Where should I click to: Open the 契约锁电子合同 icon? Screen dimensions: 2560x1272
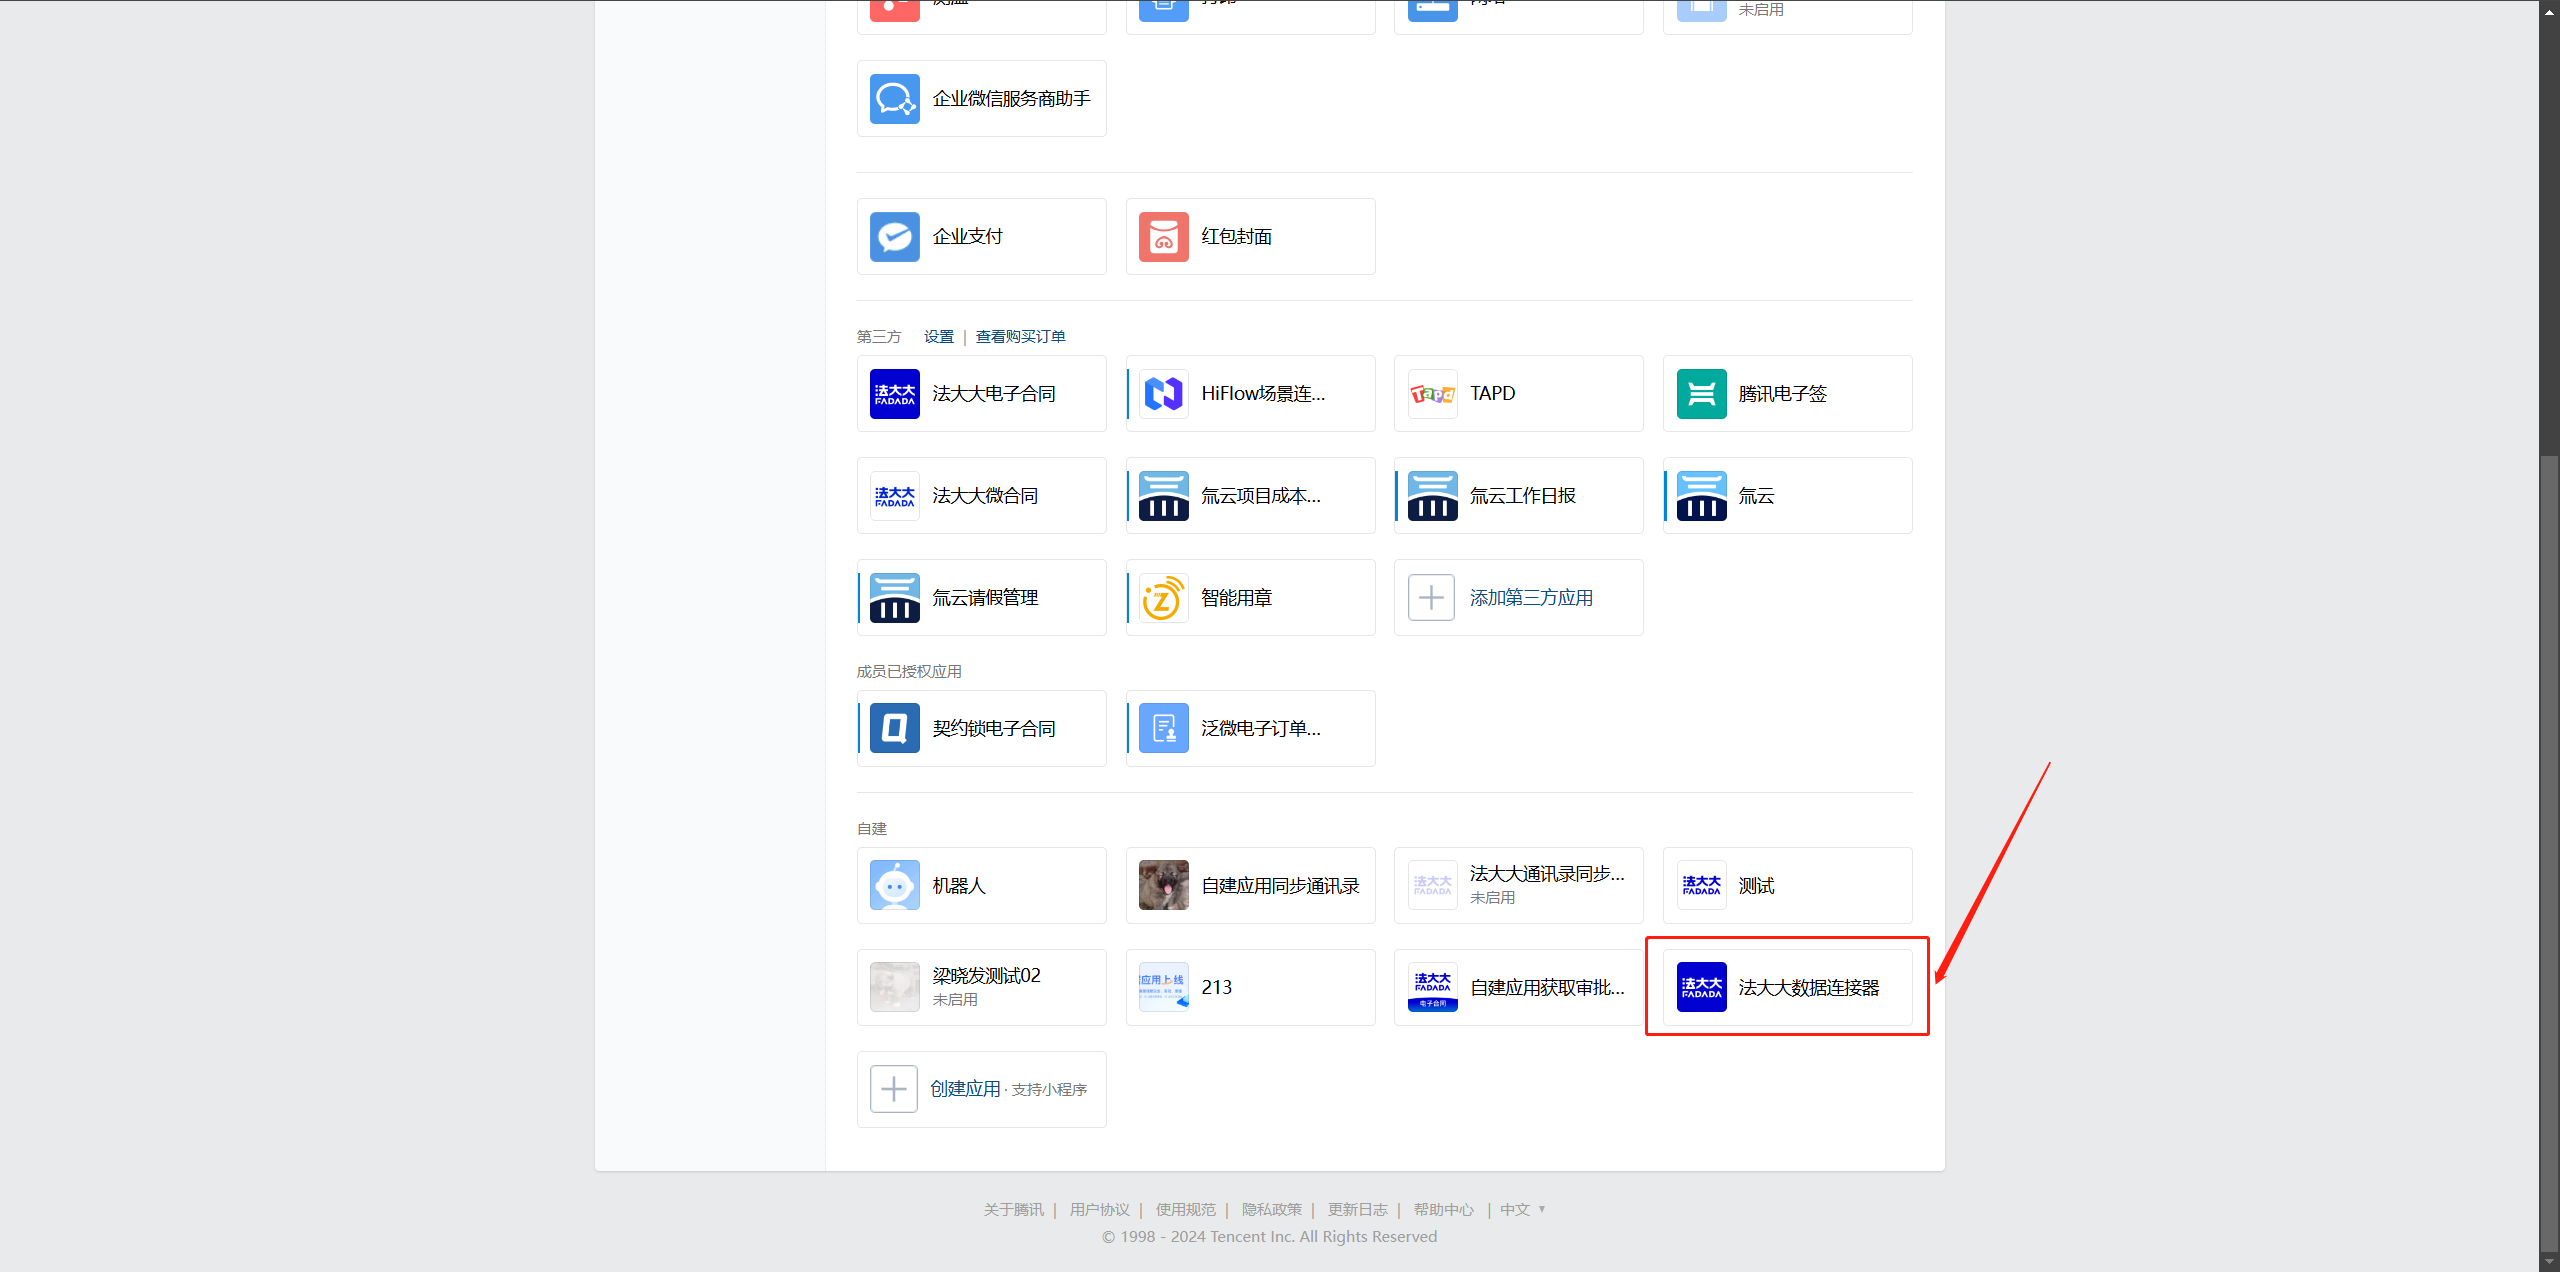894,729
